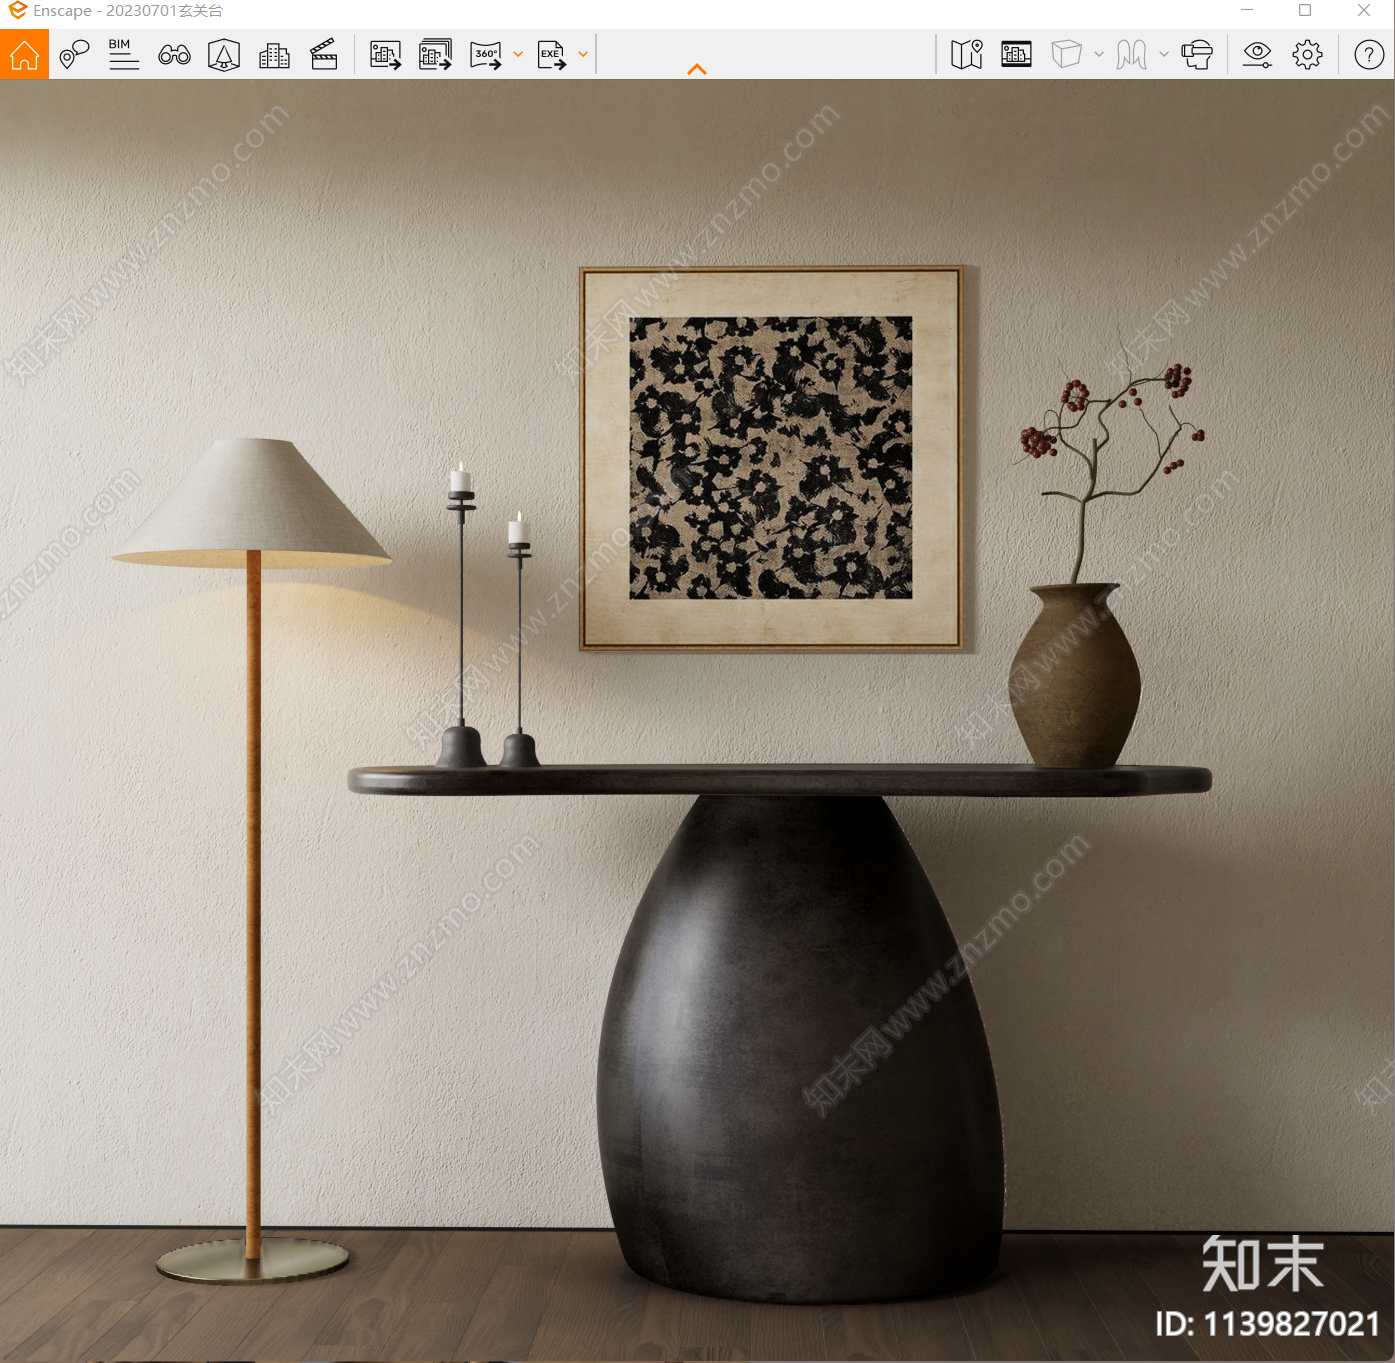Click the orange Home icon

[x=24, y=54]
